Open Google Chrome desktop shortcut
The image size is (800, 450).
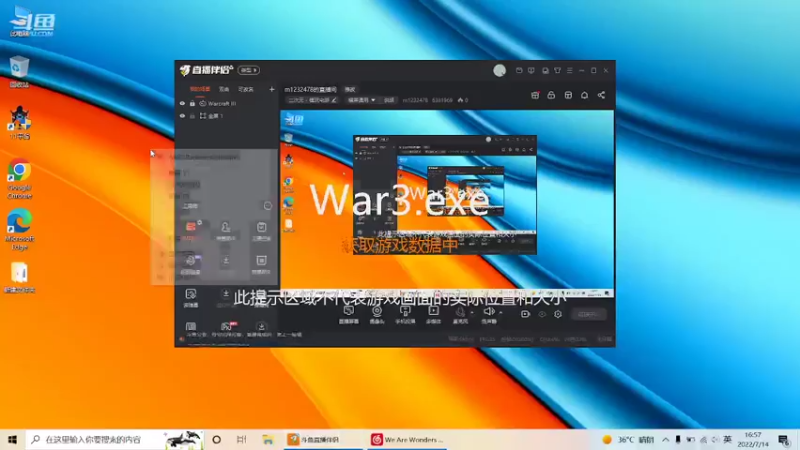tap(19, 179)
